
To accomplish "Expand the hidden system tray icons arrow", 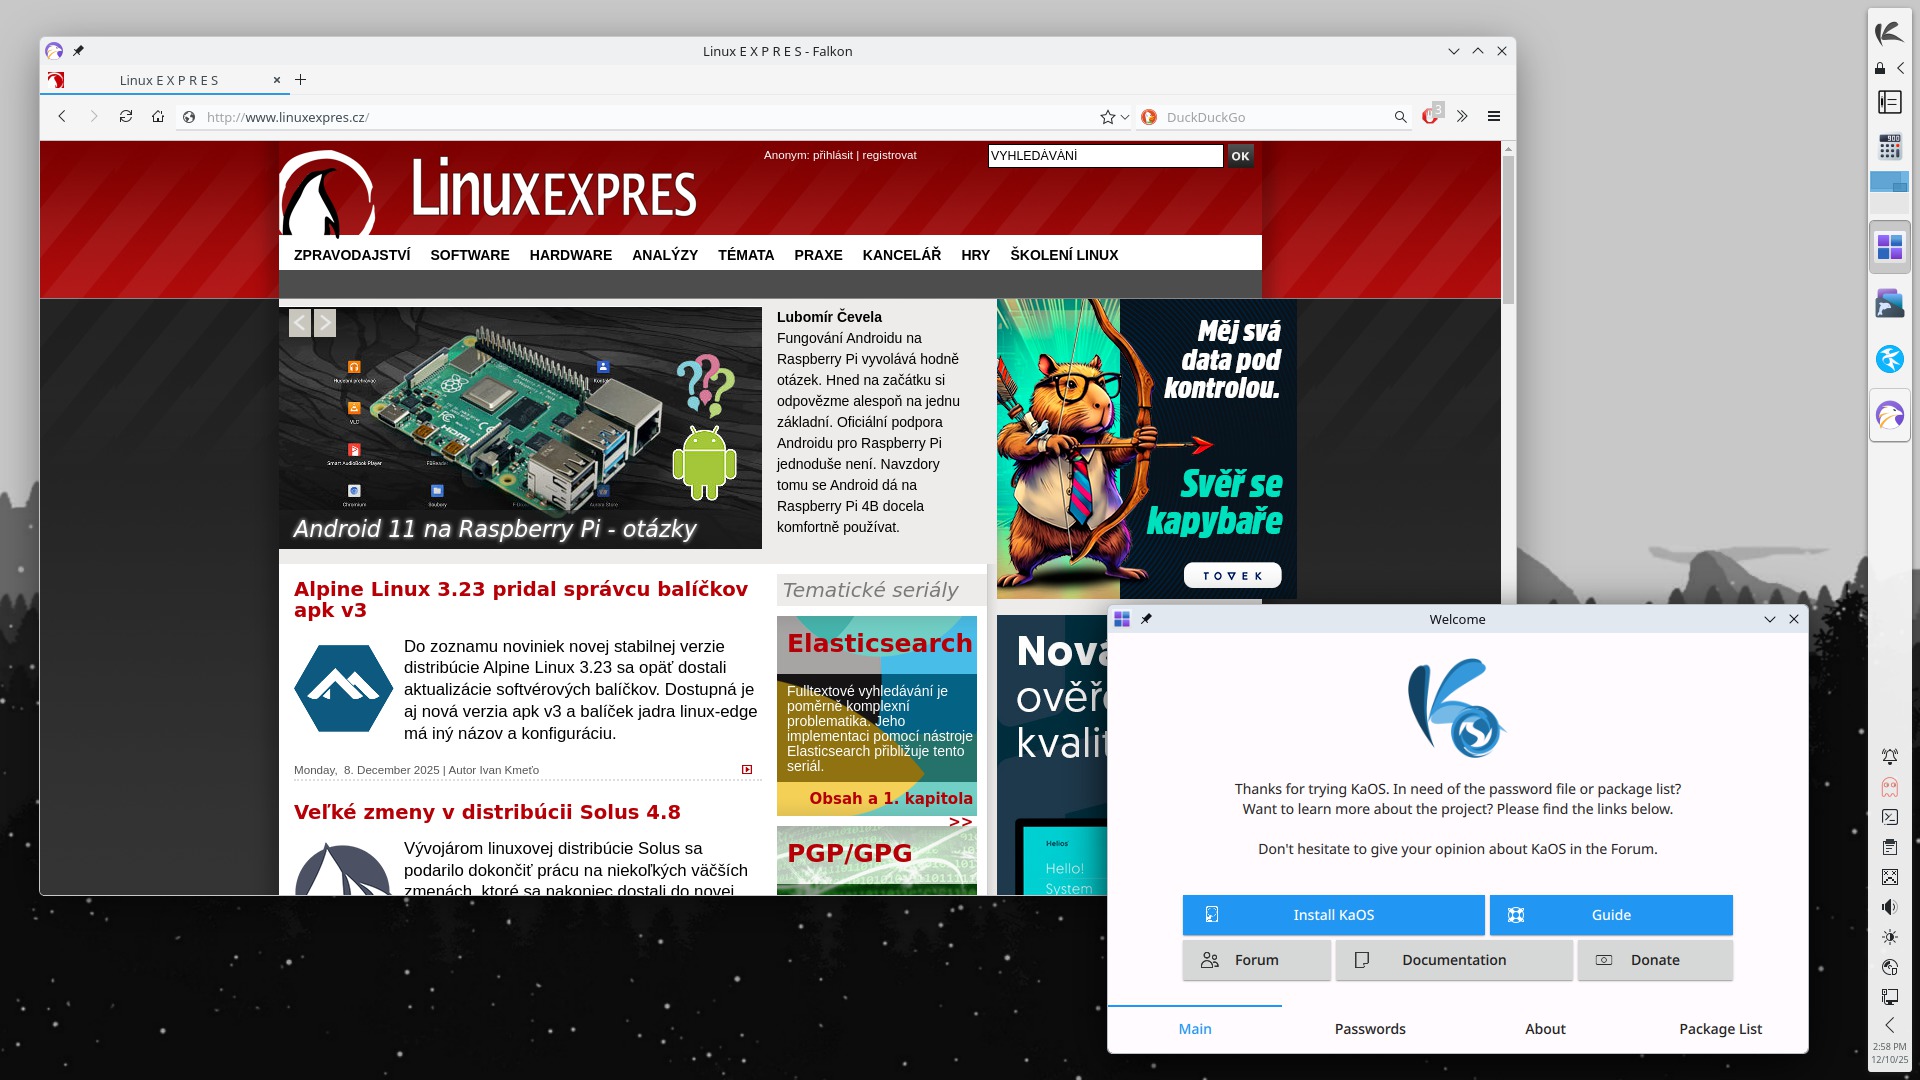I will coord(1889,1025).
